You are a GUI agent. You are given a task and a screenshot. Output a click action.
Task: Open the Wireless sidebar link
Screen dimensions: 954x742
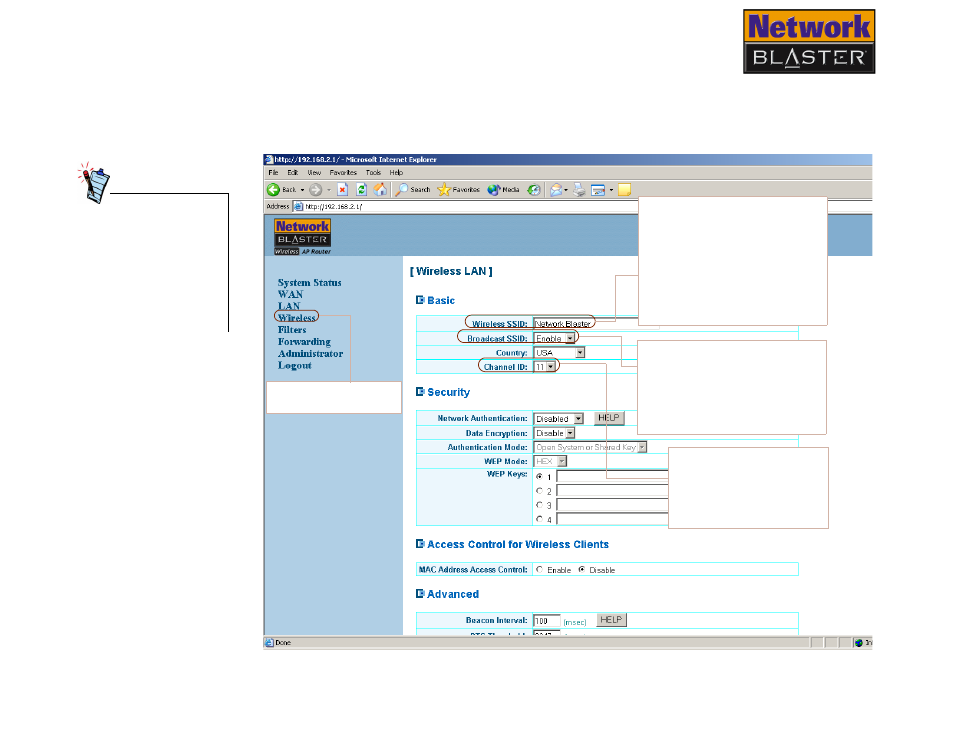[x=296, y=317]
